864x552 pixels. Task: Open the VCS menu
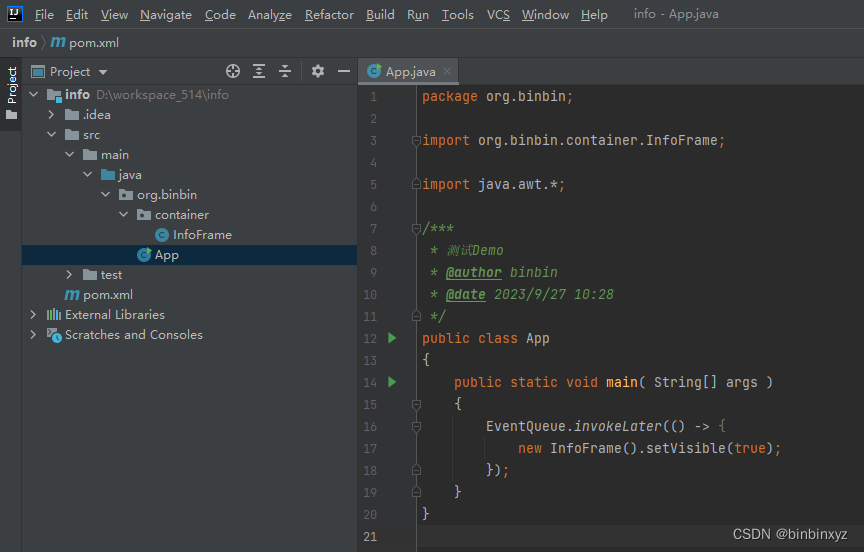click(x=498, y=15)
